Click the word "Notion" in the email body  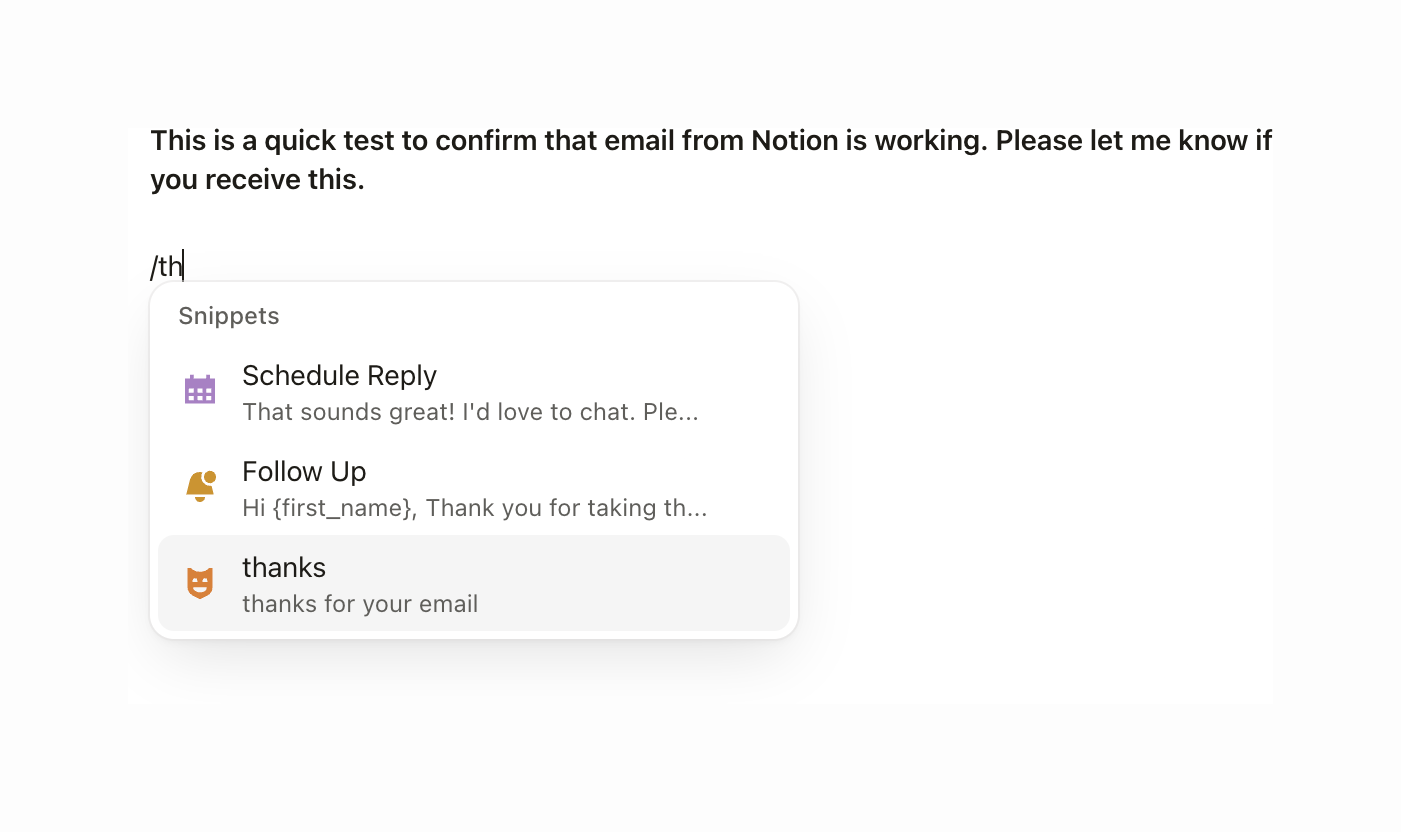[x=794, y=140]
